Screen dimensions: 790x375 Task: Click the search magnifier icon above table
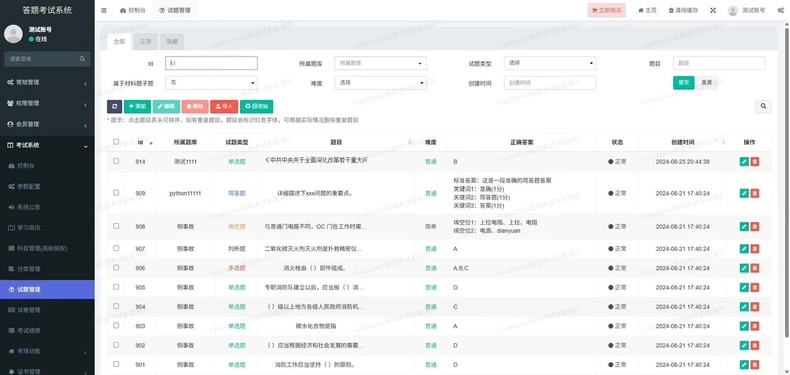(763, 106)
